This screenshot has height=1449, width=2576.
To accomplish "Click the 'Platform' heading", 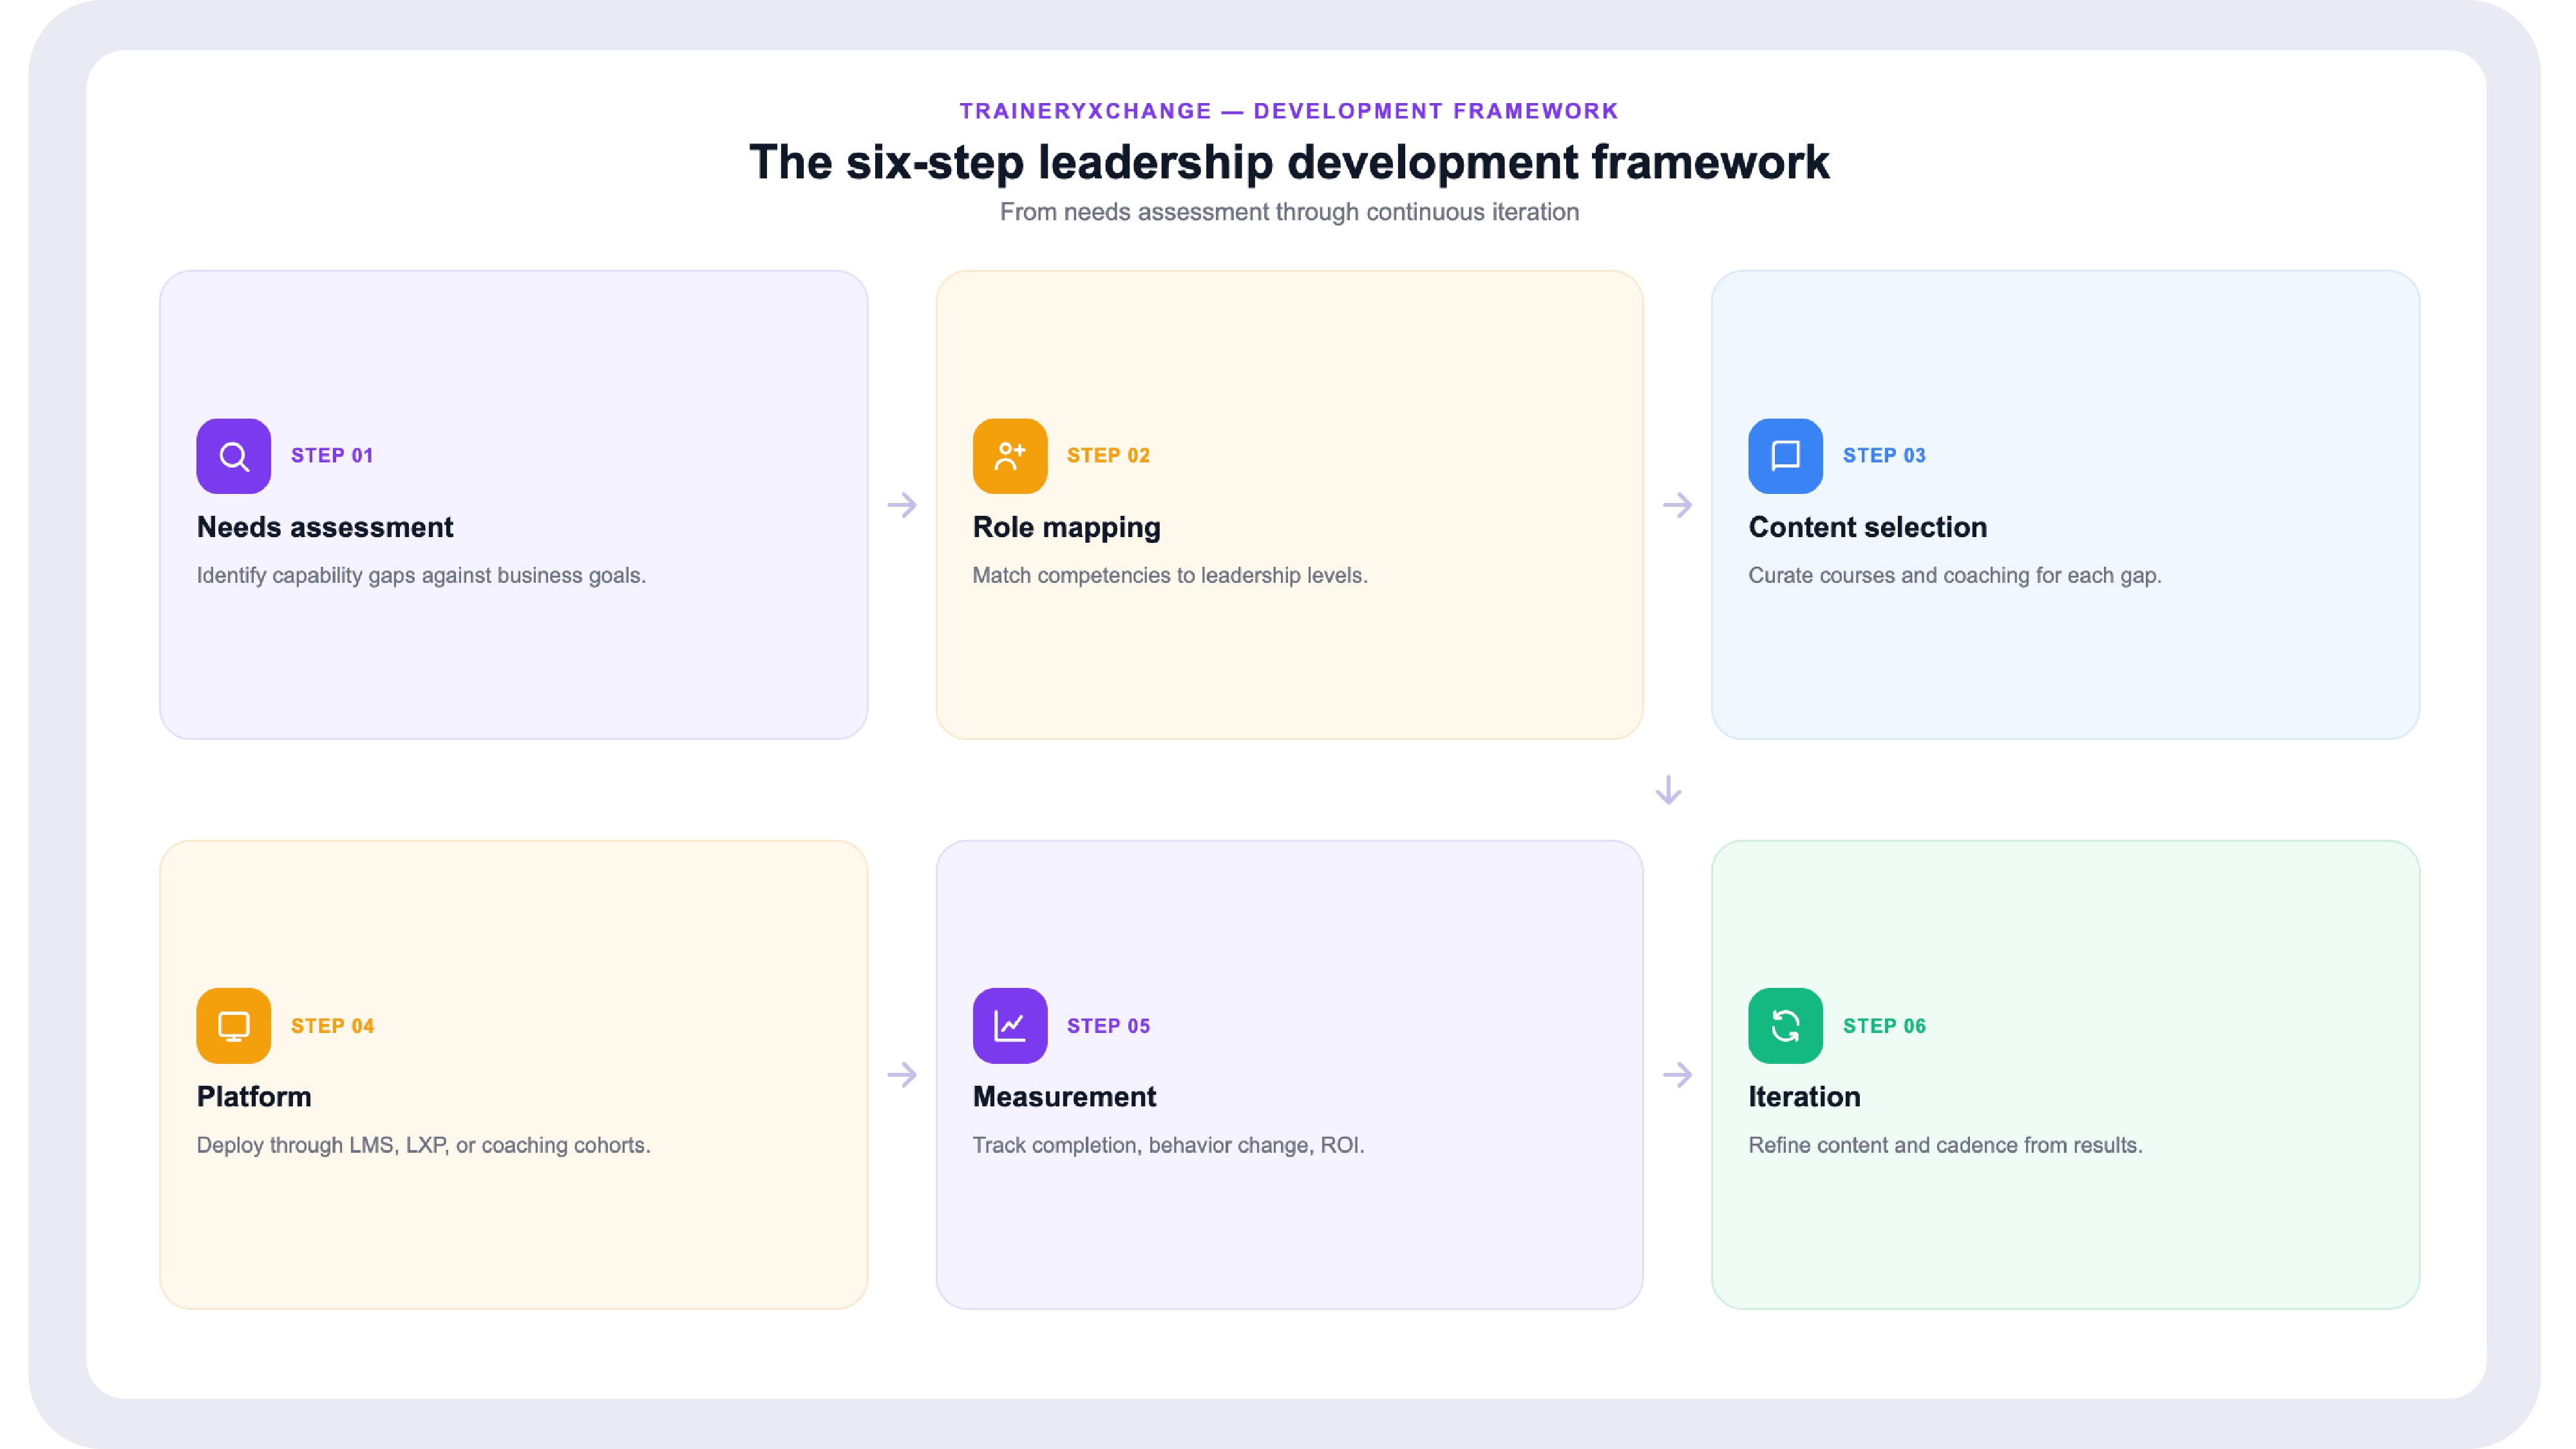I will [x=254, y=1097].
